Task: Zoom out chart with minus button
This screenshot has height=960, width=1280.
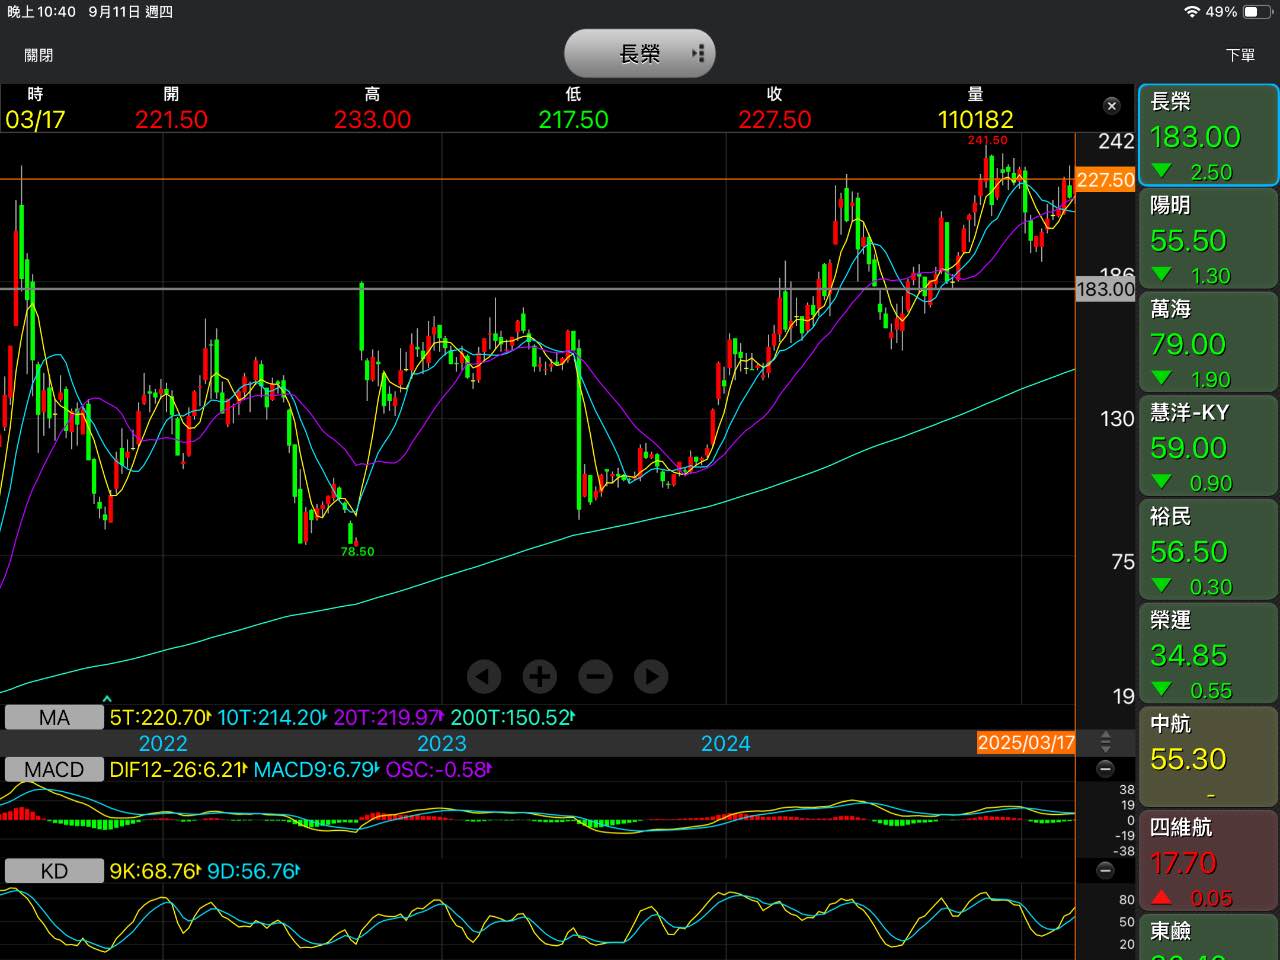Action: [595, 677]
